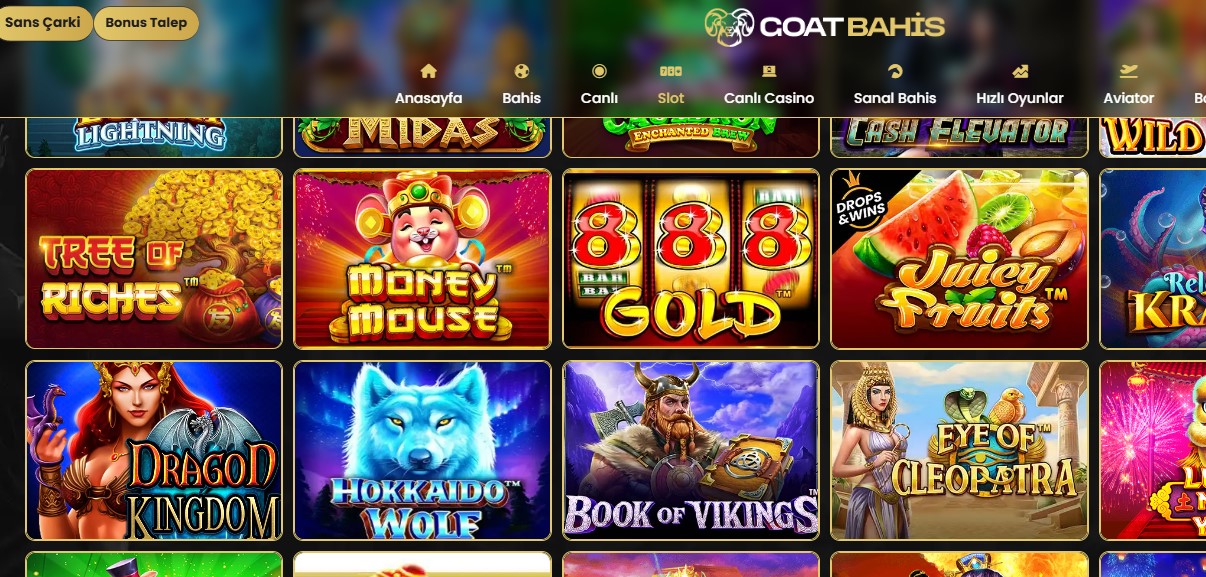Screen dimensions: 1206x577
Task: Click the Goat Bahis logo
Action: 824,27
